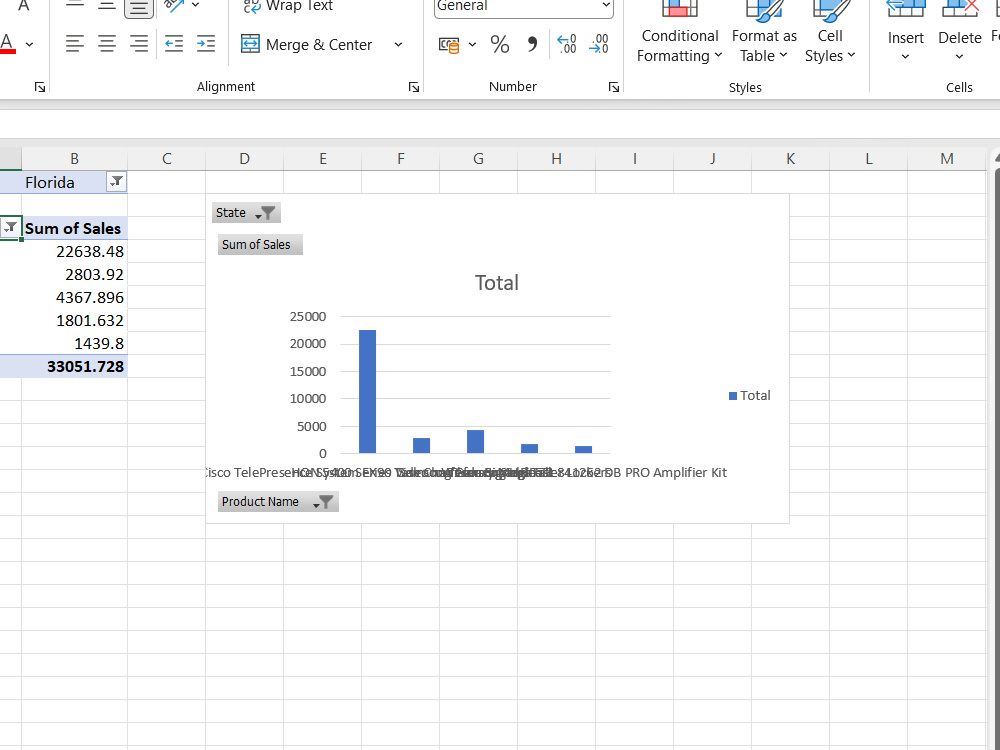
Task: Open font color dropdown arrow
Action: point(29,45)
